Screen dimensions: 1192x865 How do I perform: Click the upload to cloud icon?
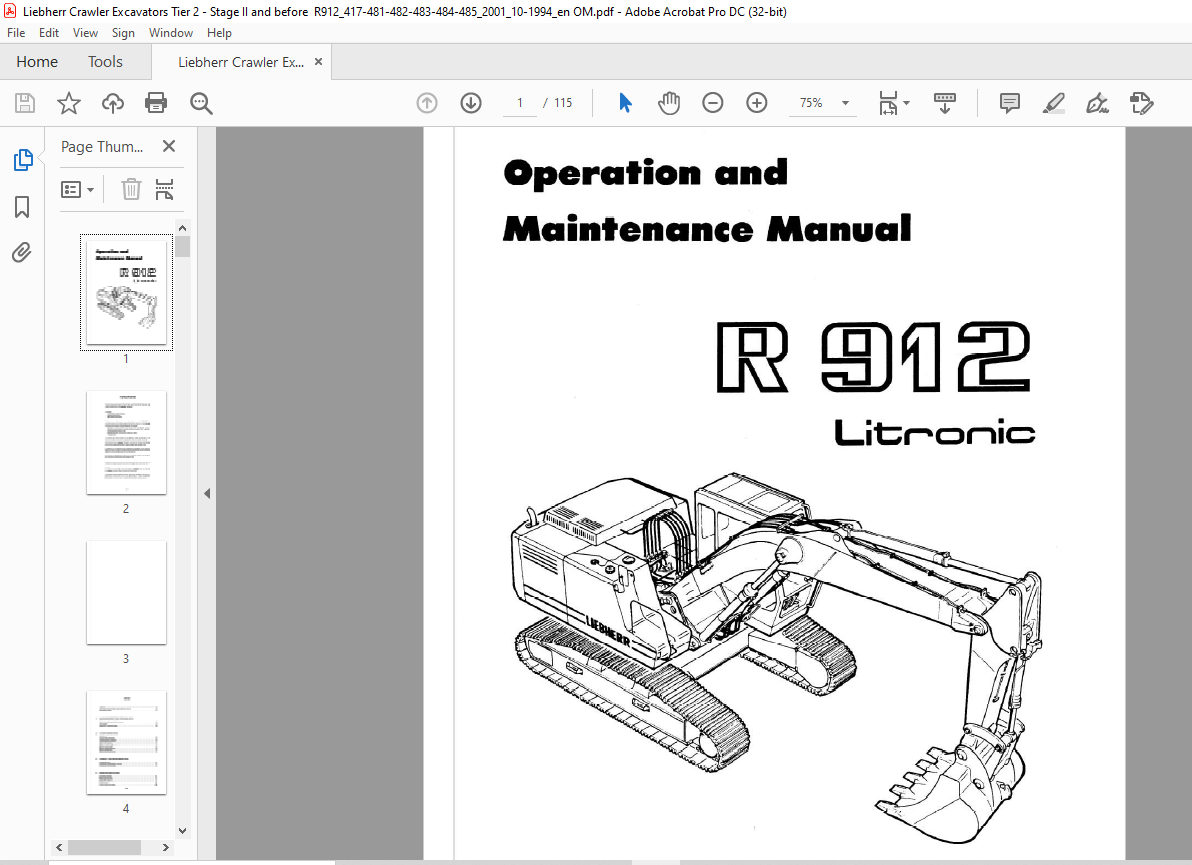pos(113,103)
